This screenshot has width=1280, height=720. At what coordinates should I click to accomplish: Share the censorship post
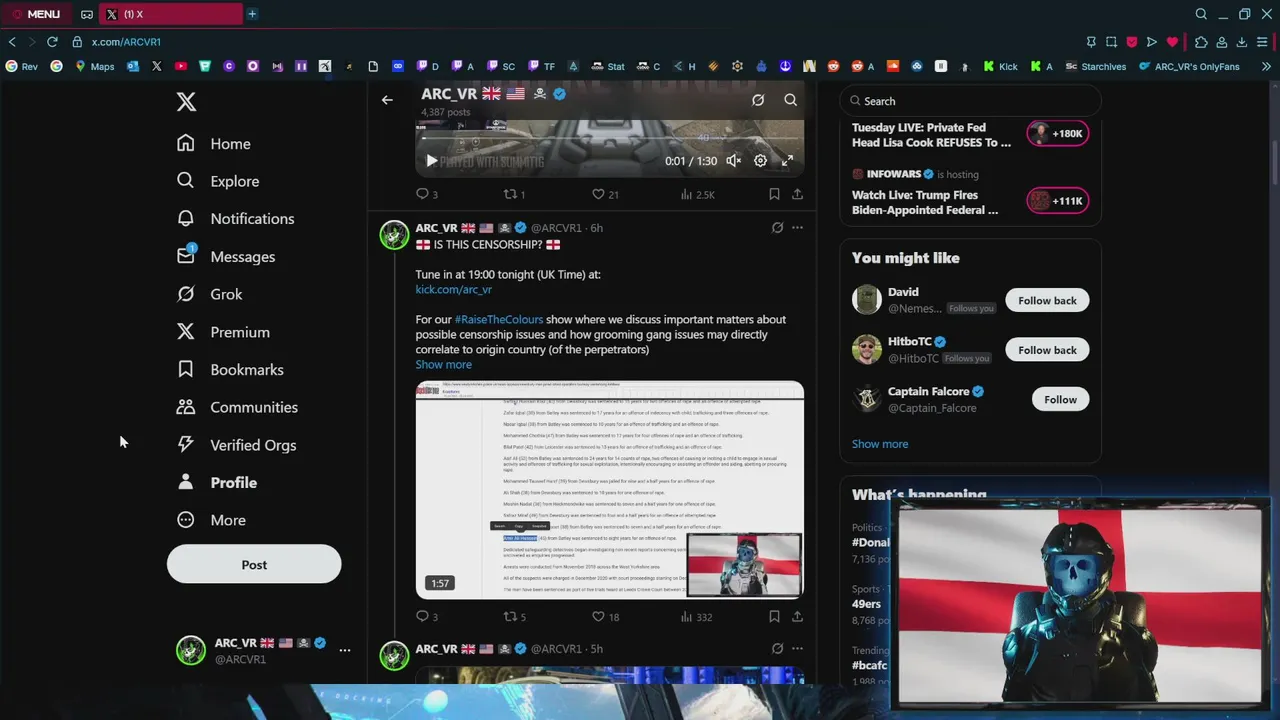[797, 617]
